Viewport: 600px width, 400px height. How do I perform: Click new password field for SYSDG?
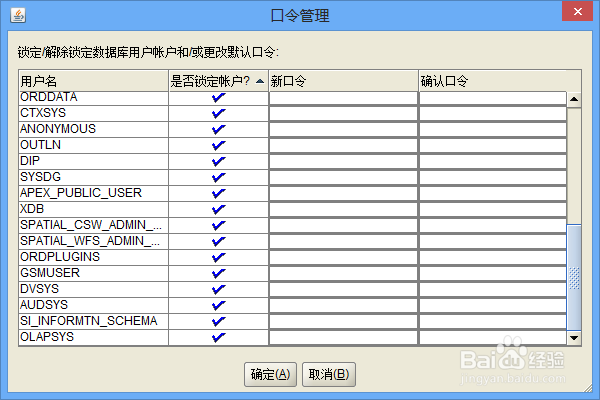click(x=343, y=178)
